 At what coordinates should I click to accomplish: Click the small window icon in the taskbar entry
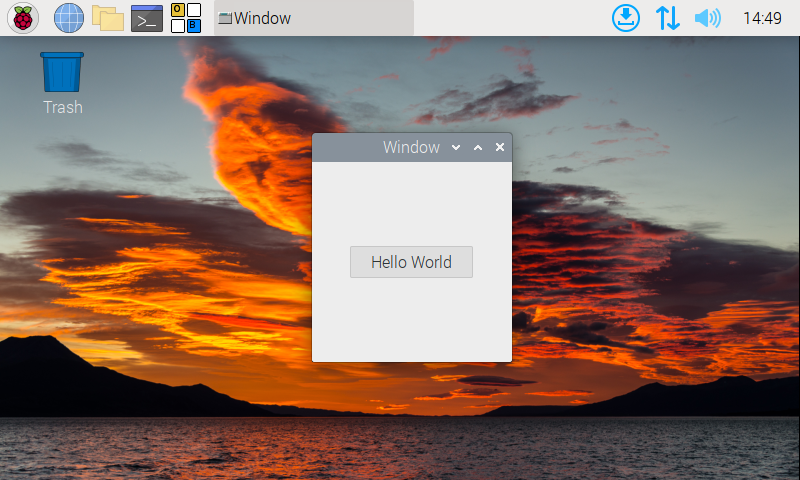[225, 18]
